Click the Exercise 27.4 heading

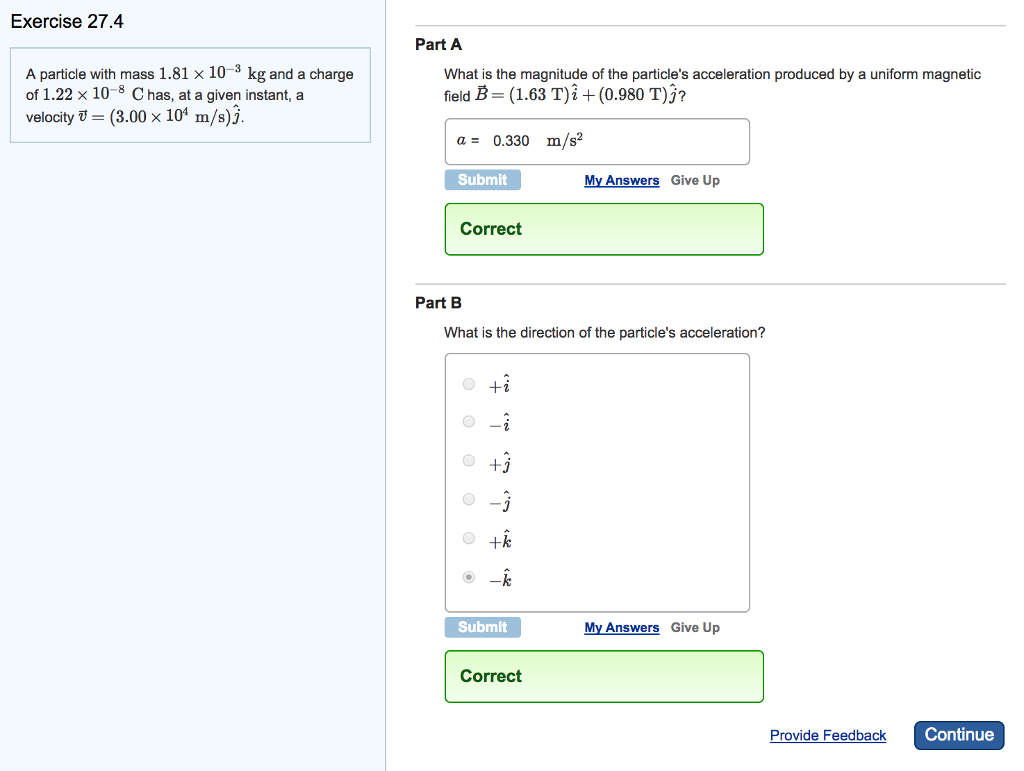tap(67, 20)
